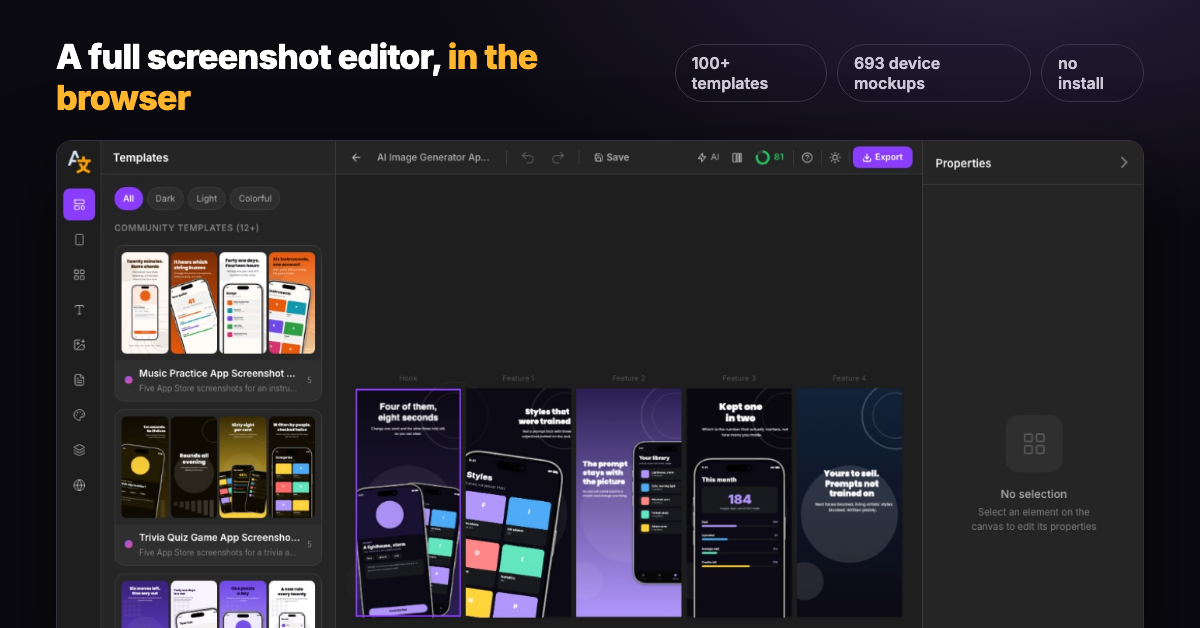Open Music Practice App Screenshot template thumbnail
Image resolution: width=1200 pixels, height=628 pixels.
tap(218, 303)
